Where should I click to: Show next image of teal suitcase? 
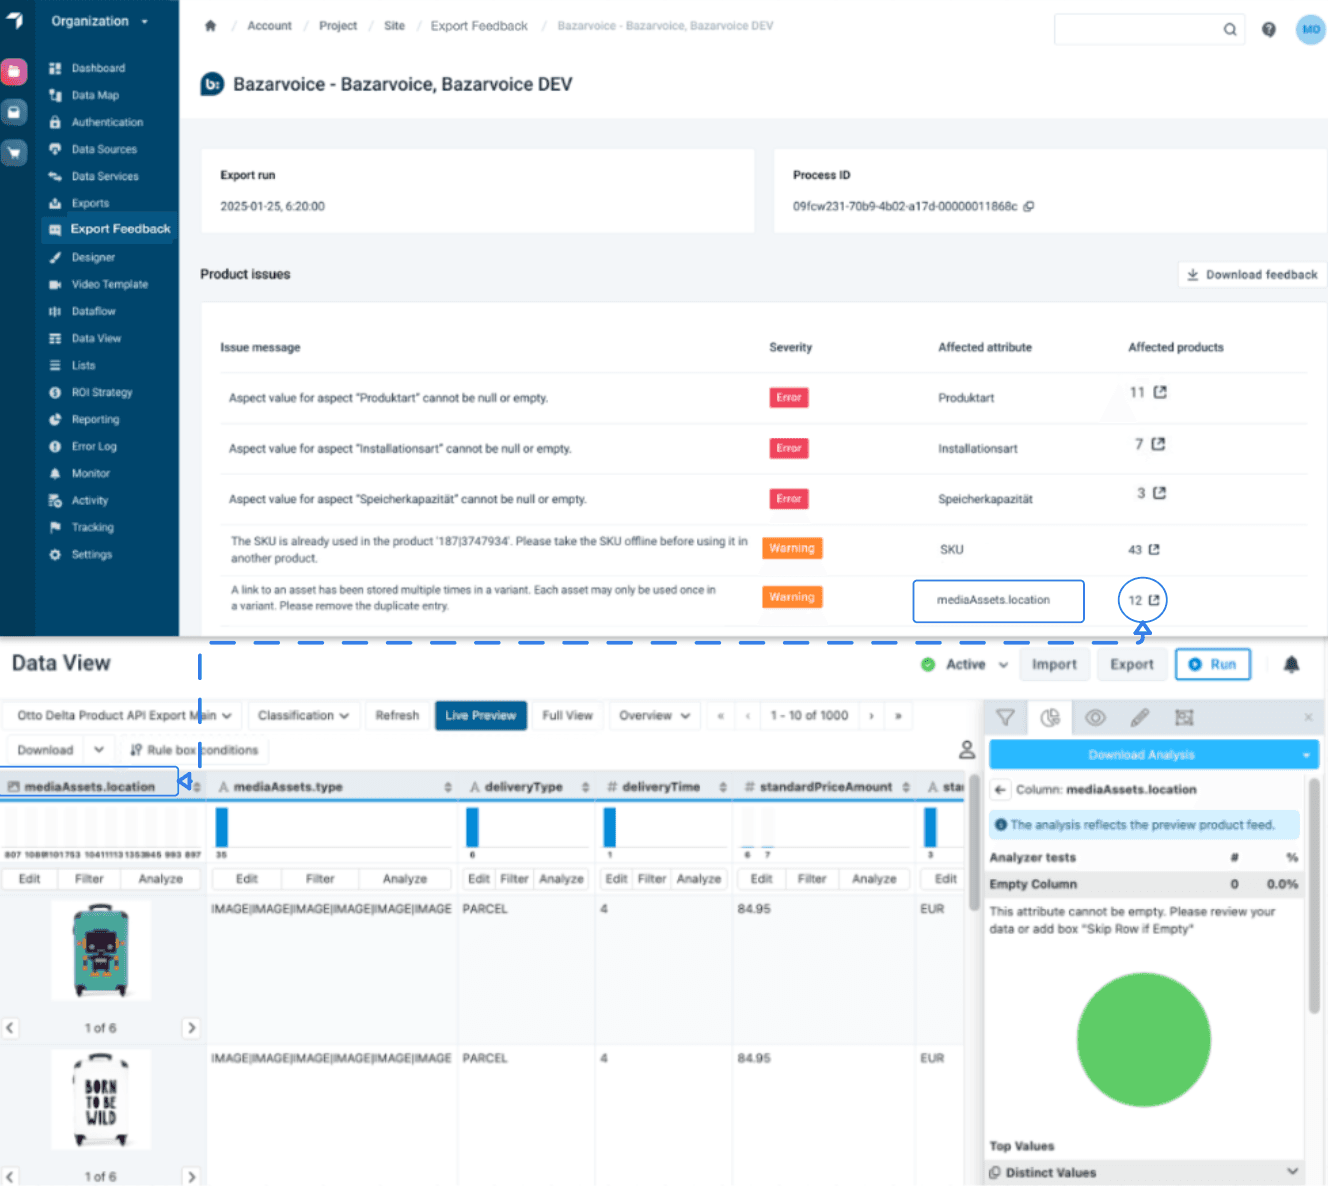click(191, 1028)
